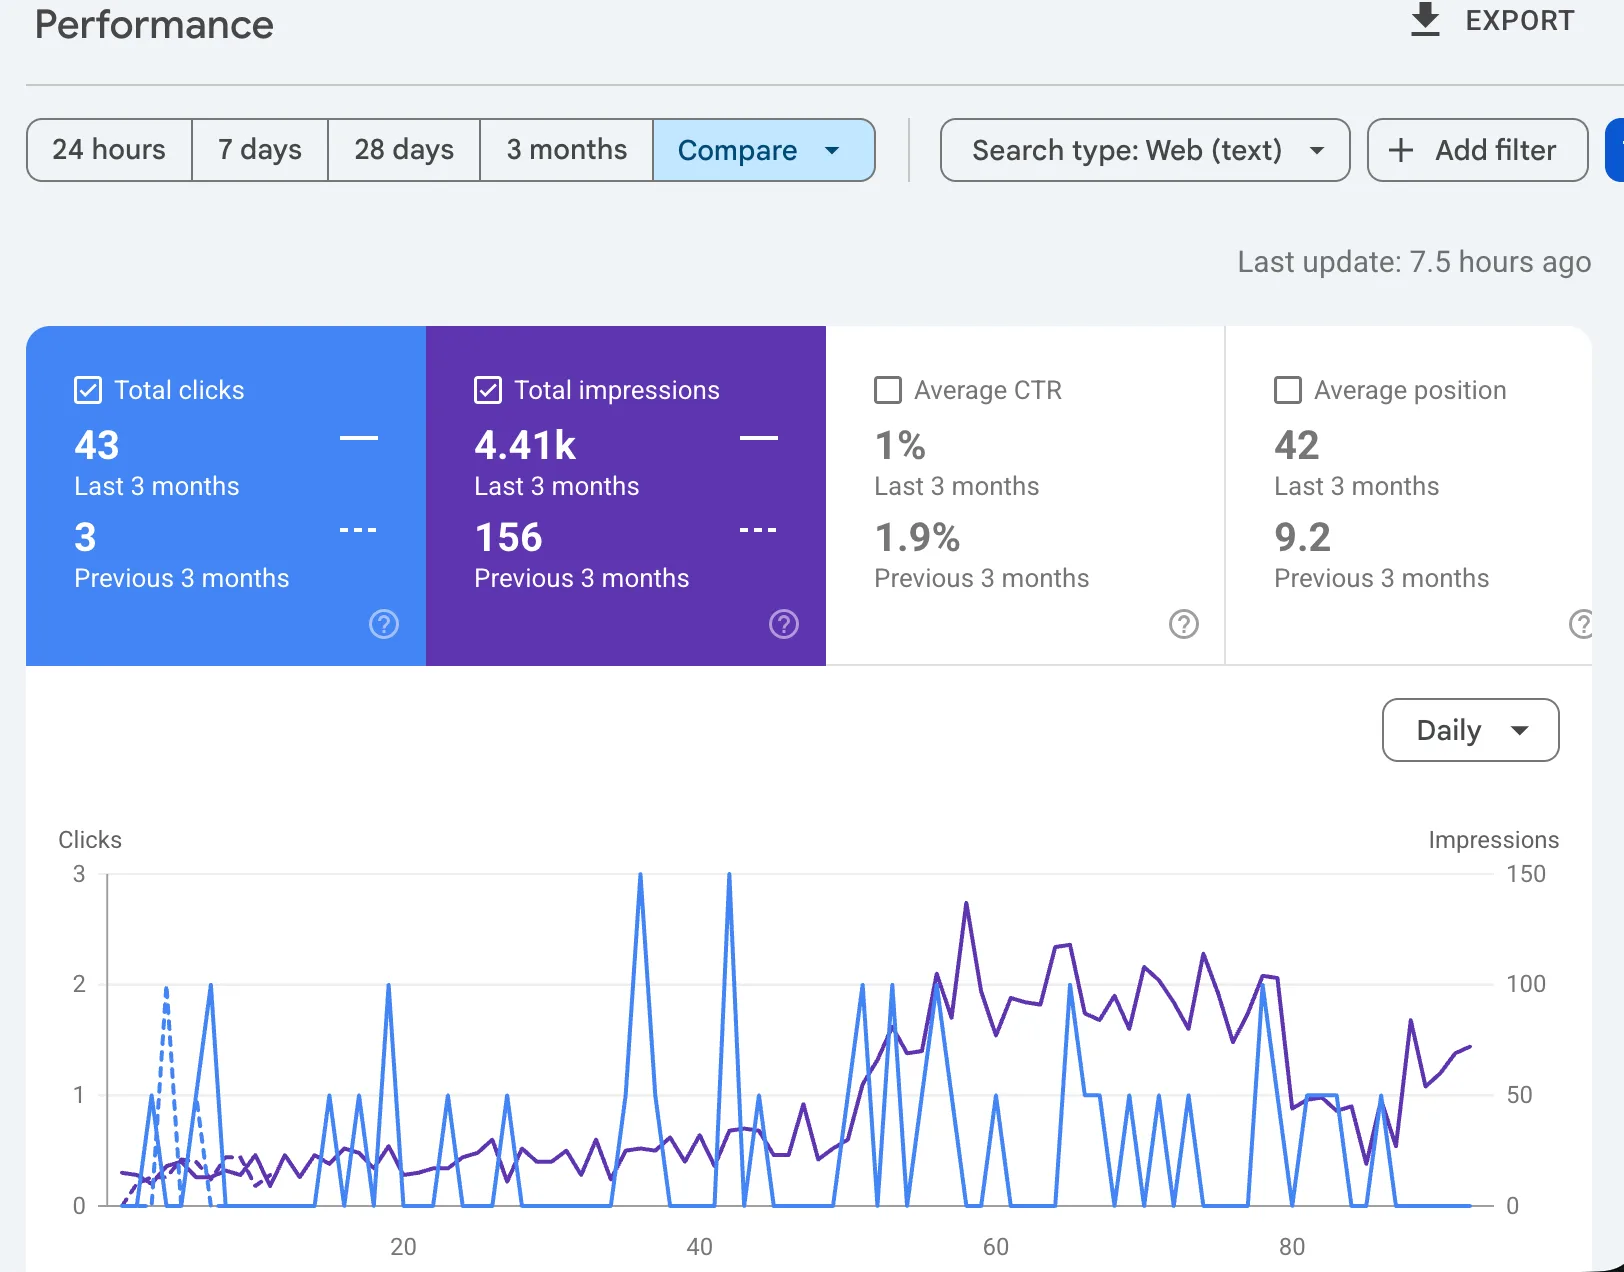The image size is (1624, 1272).
Task: Click the Performance page heading
Action: tap(154, 24)
